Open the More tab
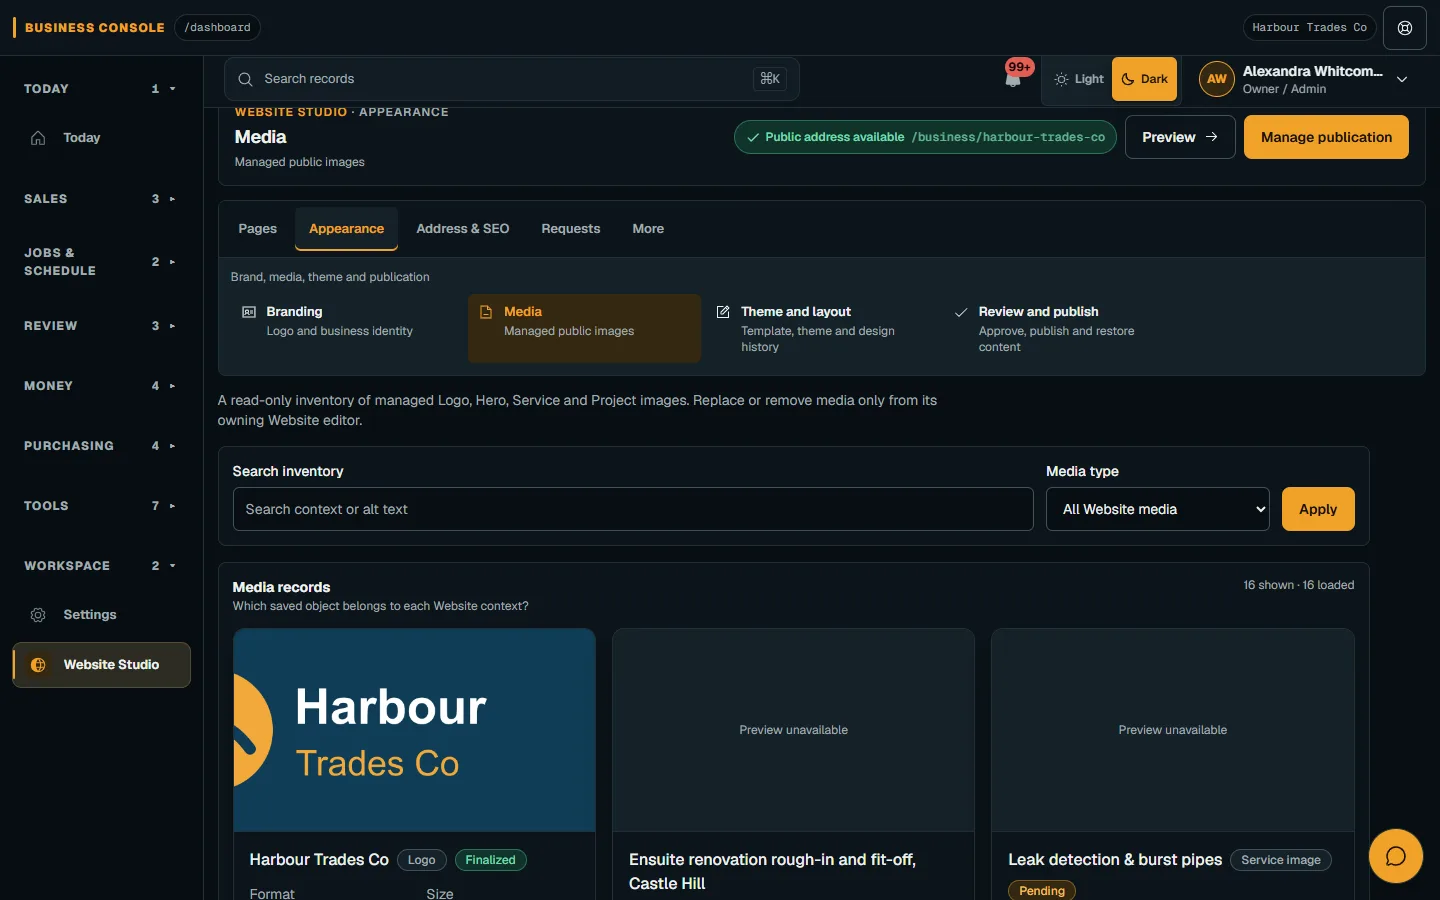Viewport: 1440px width, 900px height. click(x=648, y=229)
